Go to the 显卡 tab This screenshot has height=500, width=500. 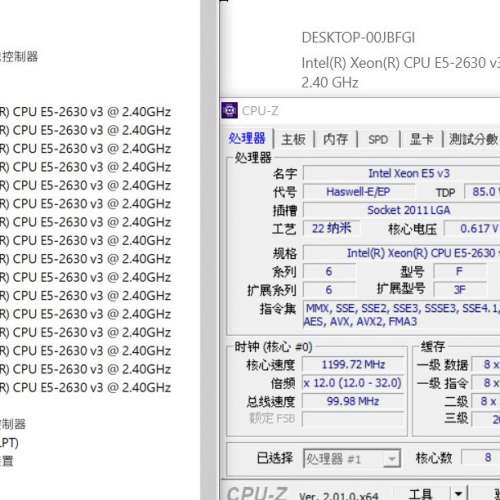click(421, 139)
